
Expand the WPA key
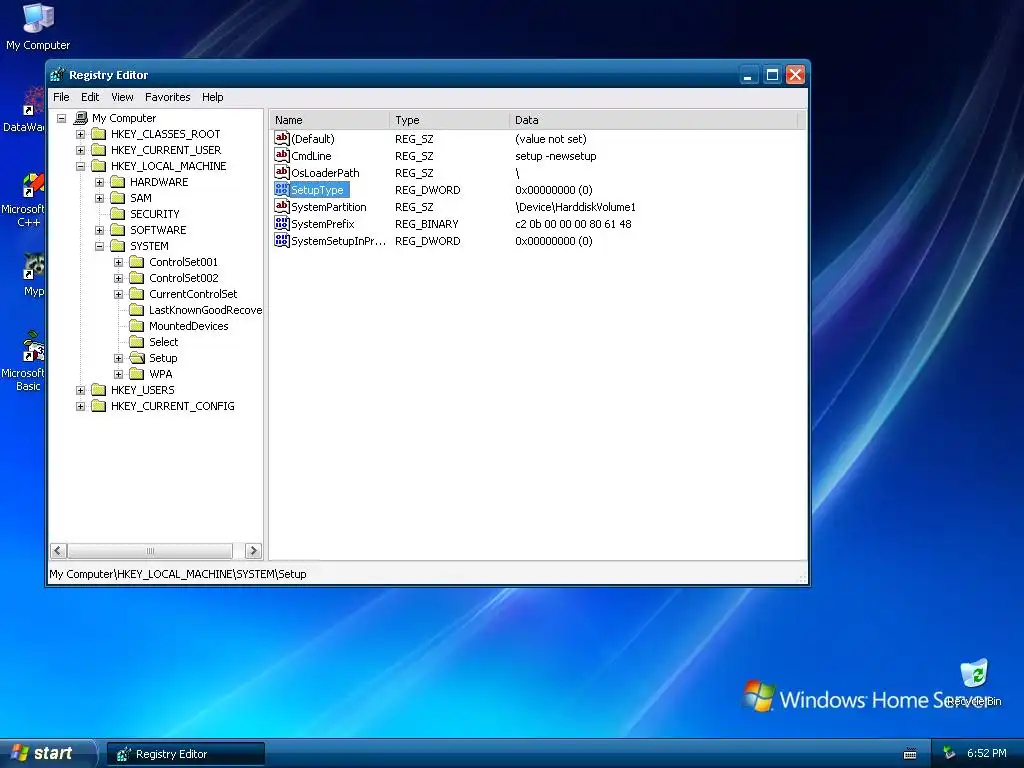[x=118, y=374]
